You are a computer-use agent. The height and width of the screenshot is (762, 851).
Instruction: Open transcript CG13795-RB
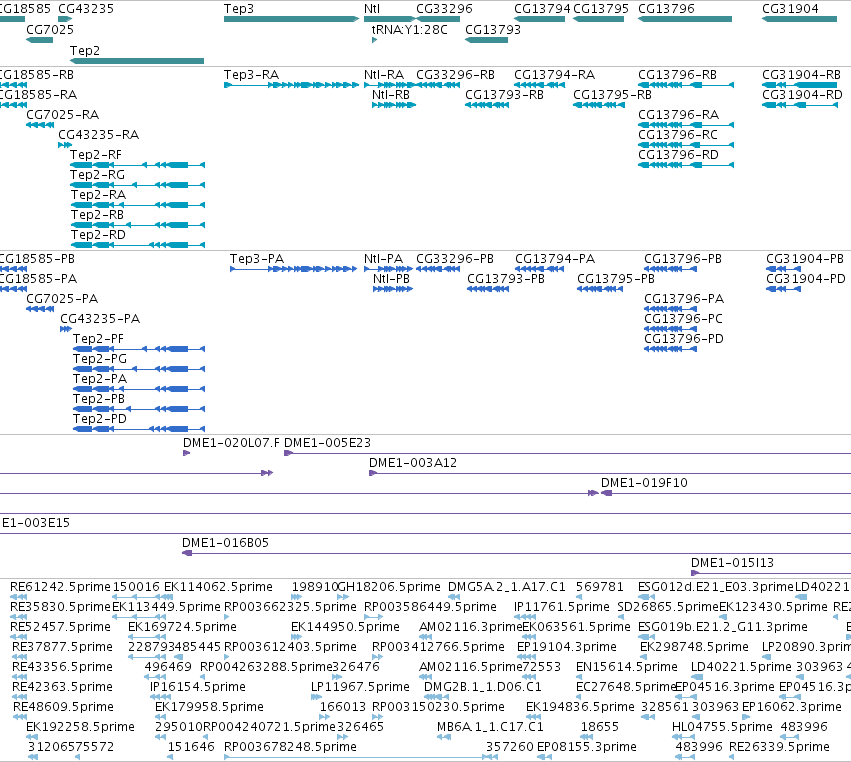point(612,95)
